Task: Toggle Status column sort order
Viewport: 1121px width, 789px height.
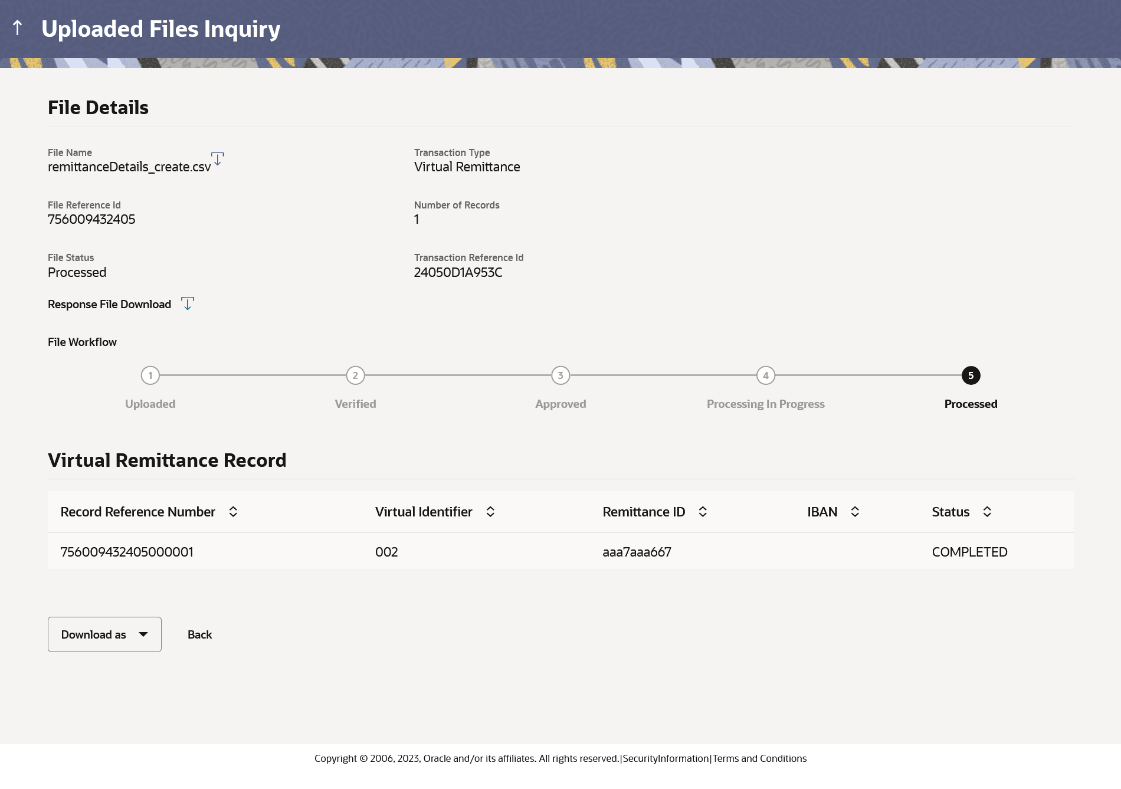Action: (x=987, y=511)
